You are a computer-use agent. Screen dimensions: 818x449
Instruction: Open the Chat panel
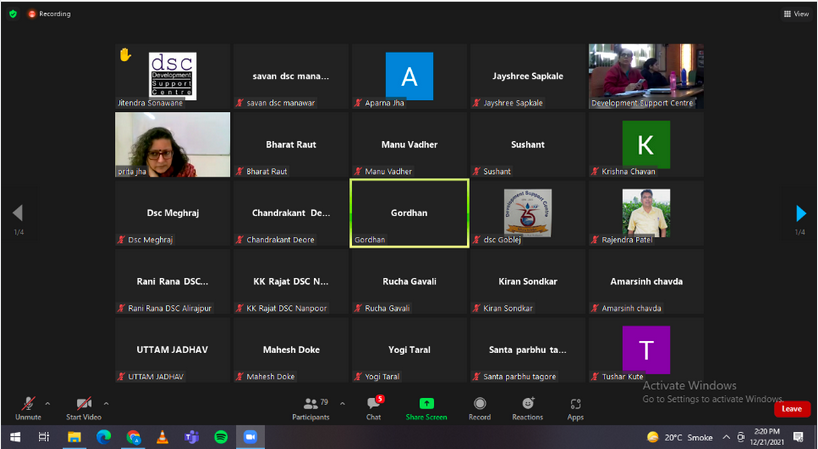click(x=373, y=407)
